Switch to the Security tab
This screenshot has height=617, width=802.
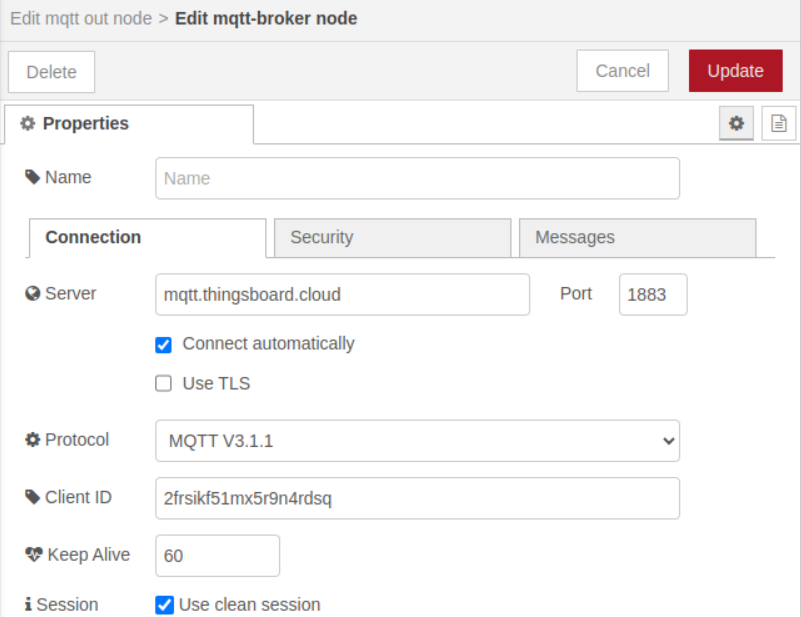pyautogui.click(x=392, y=238)
